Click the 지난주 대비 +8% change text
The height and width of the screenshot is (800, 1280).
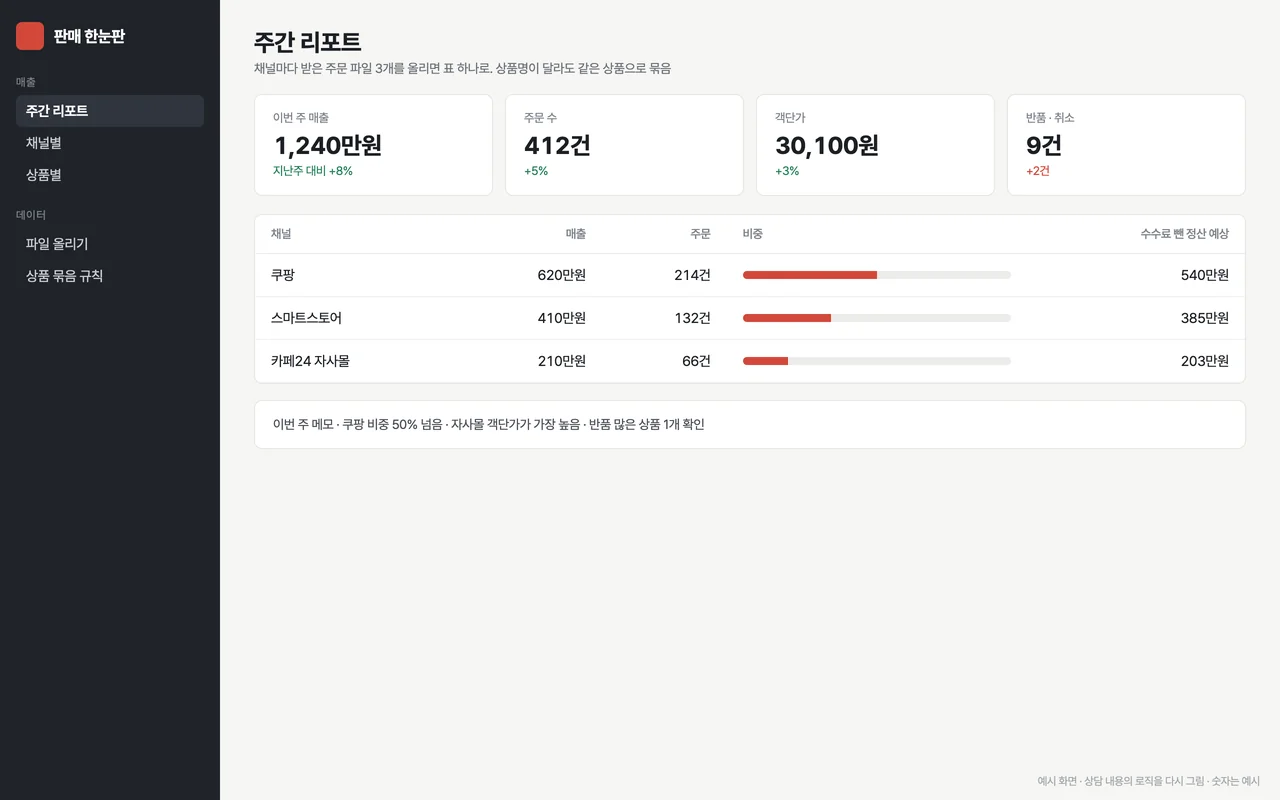[313, 171]
